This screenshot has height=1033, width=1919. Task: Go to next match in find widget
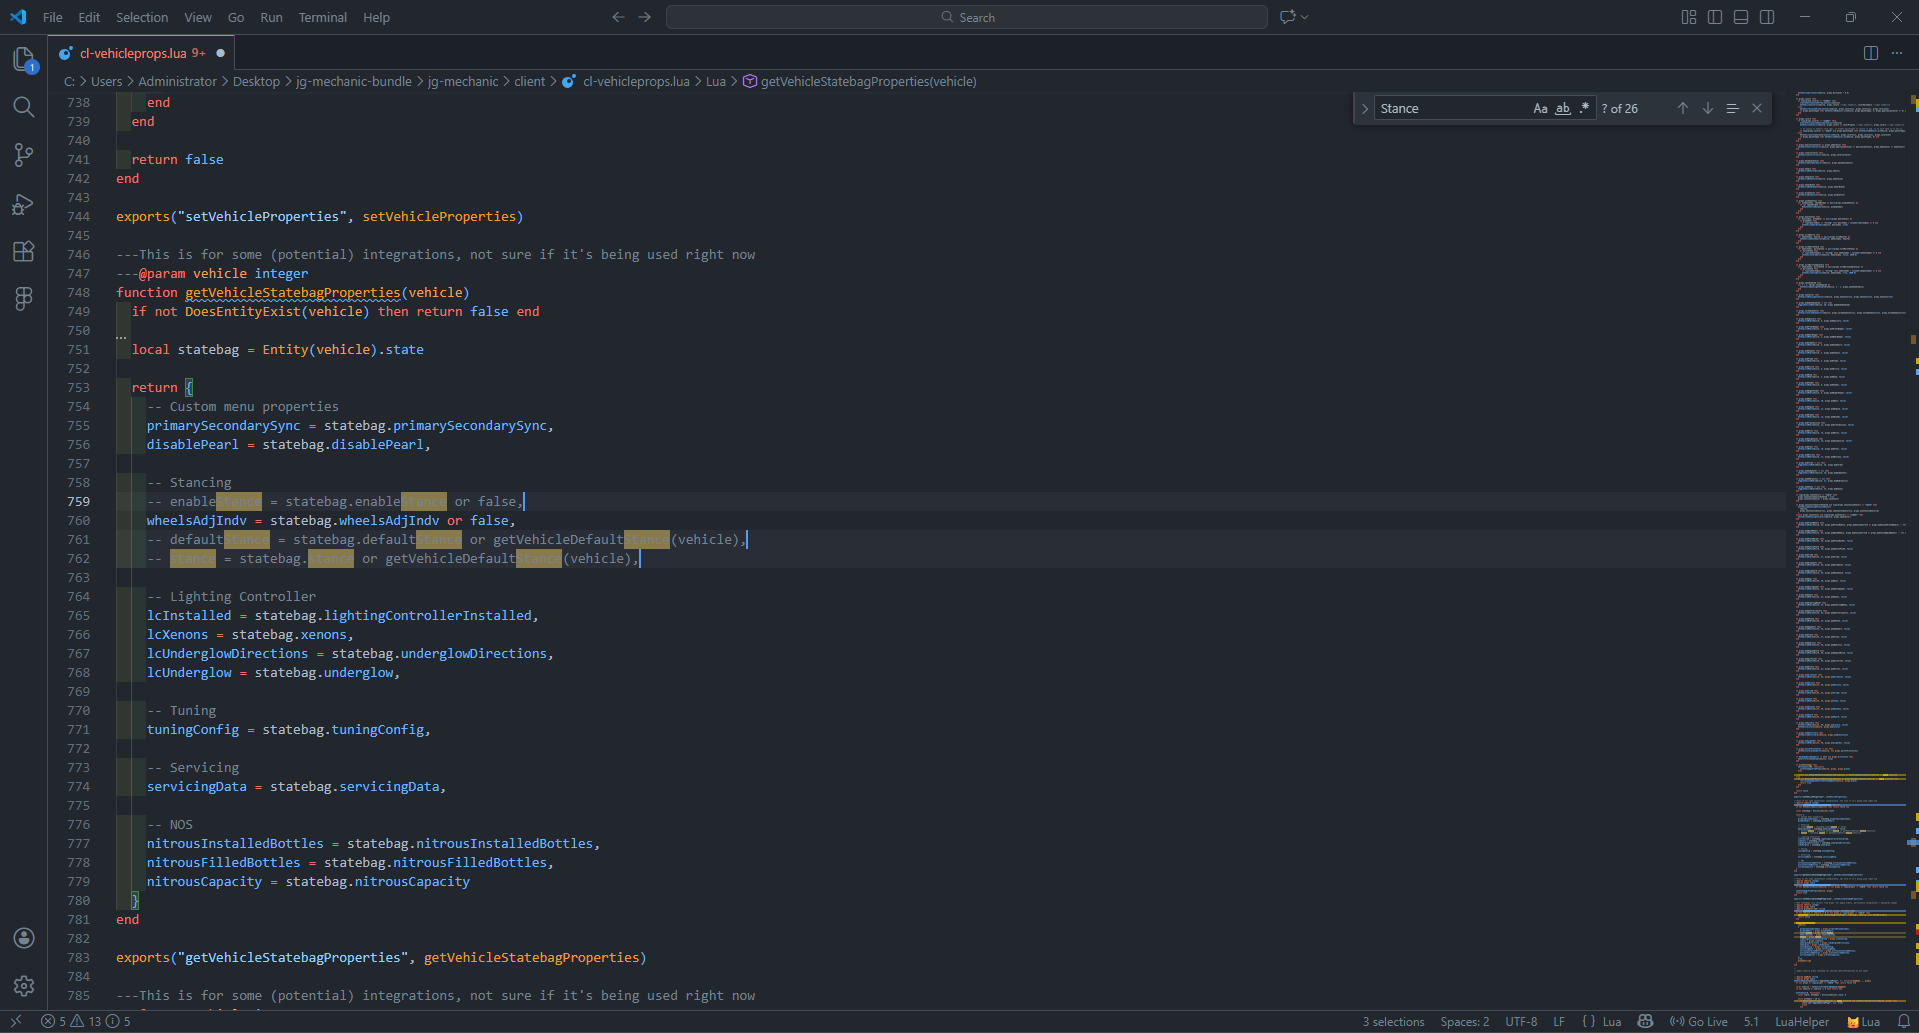pyautogui.click(x=1708, y=108)
